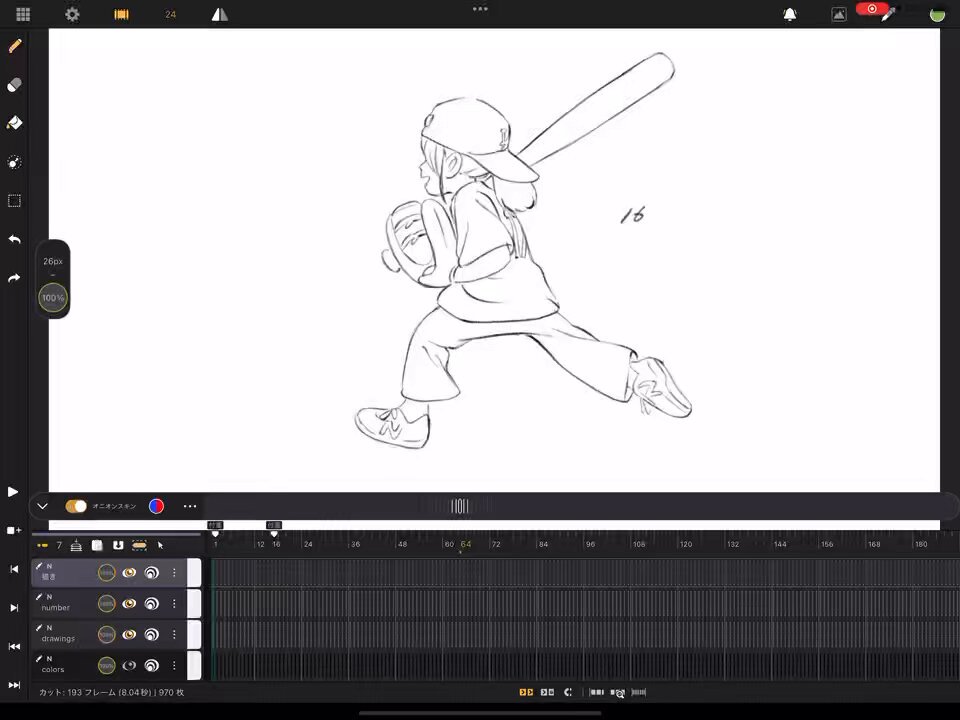The height and width of the screenshot is (720, 960).
Task: Open the grid gallery menu icon
Action: pyautogui.click(x=23, y=14)
